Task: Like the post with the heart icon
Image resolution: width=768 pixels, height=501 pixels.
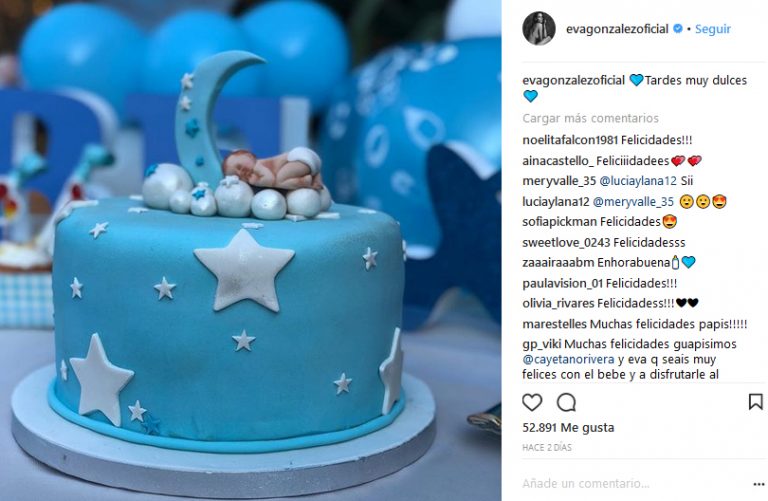Action: pos(532,403)
